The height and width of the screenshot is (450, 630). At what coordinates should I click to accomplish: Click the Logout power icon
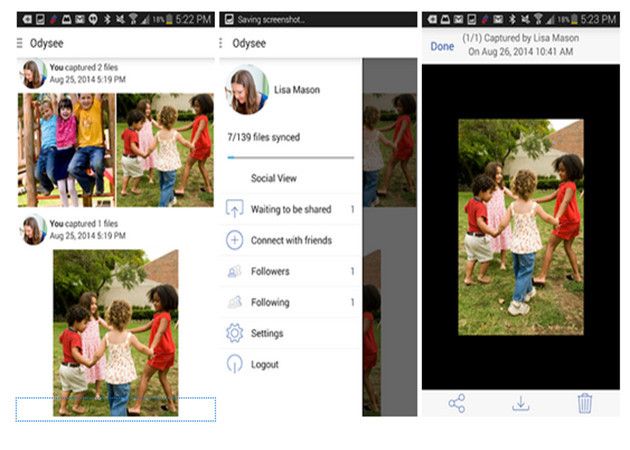point(235,364)
